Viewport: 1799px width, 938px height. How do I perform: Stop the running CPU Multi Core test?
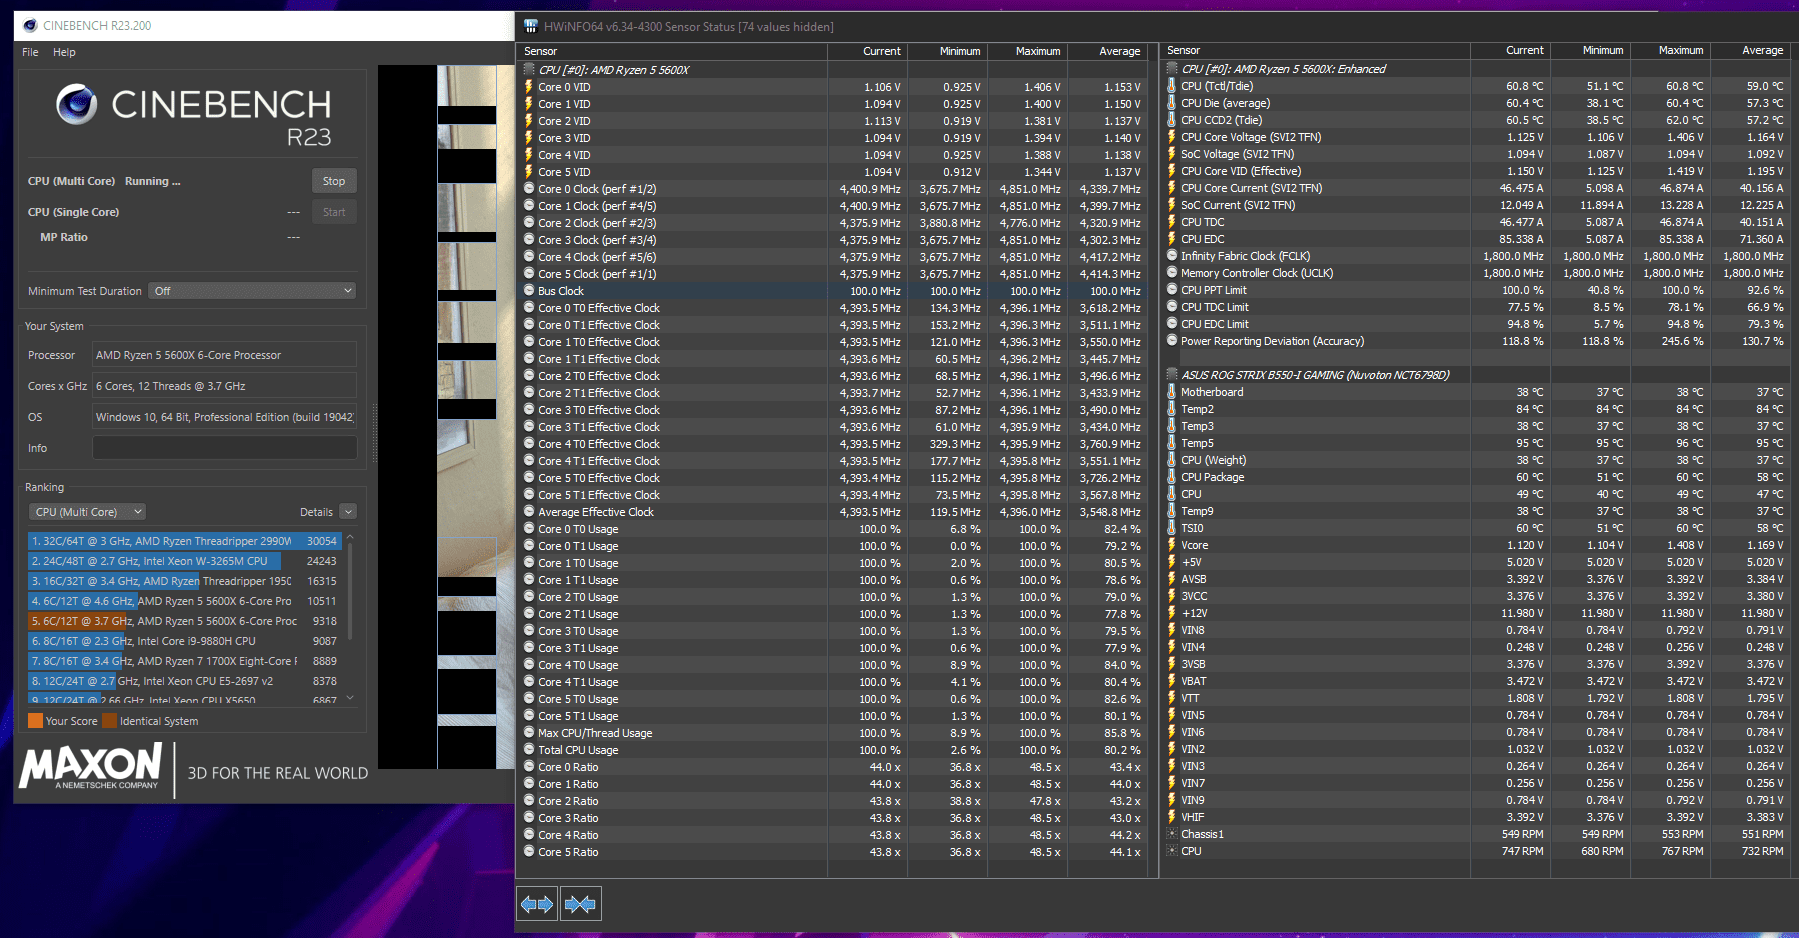[334, 181]
